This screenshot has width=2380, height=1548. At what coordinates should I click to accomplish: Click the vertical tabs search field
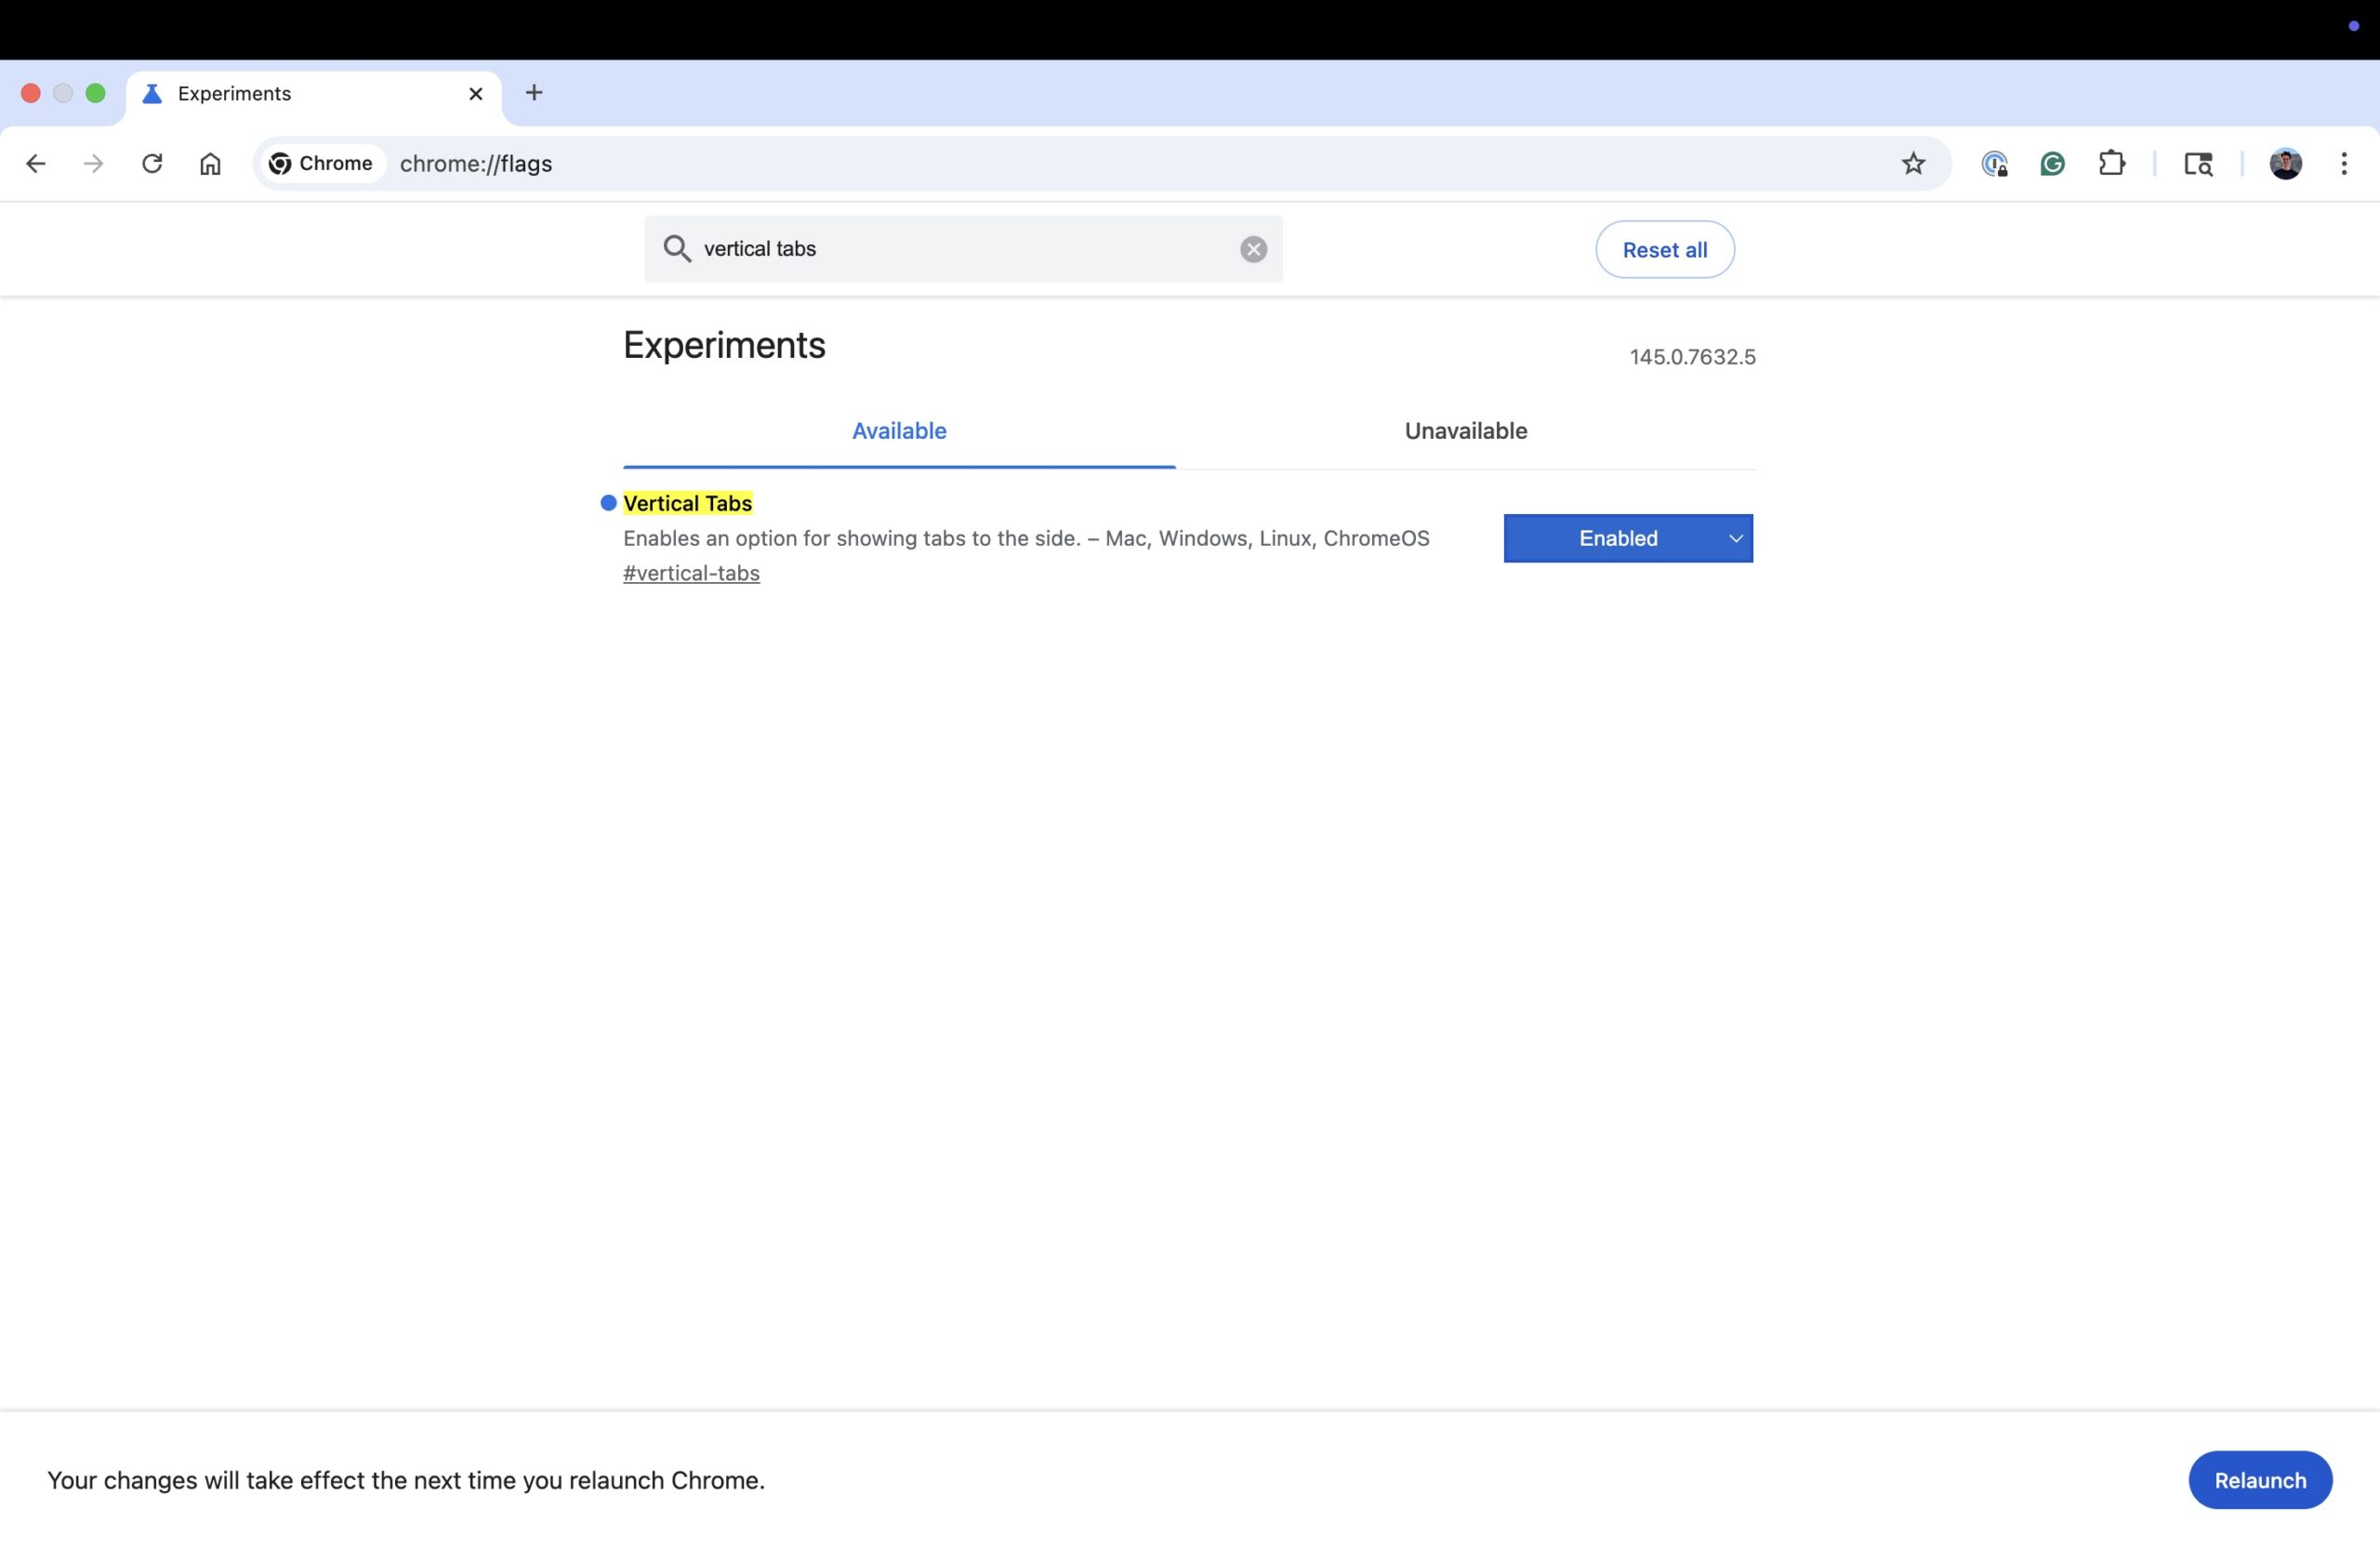coord(960,250)
